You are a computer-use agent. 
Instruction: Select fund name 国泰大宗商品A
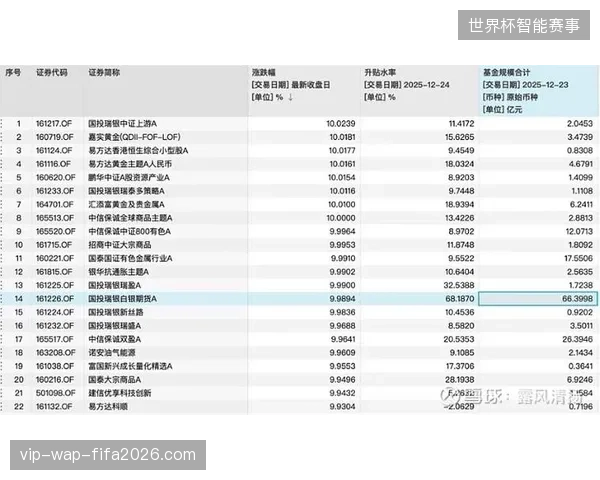point(114,380)
